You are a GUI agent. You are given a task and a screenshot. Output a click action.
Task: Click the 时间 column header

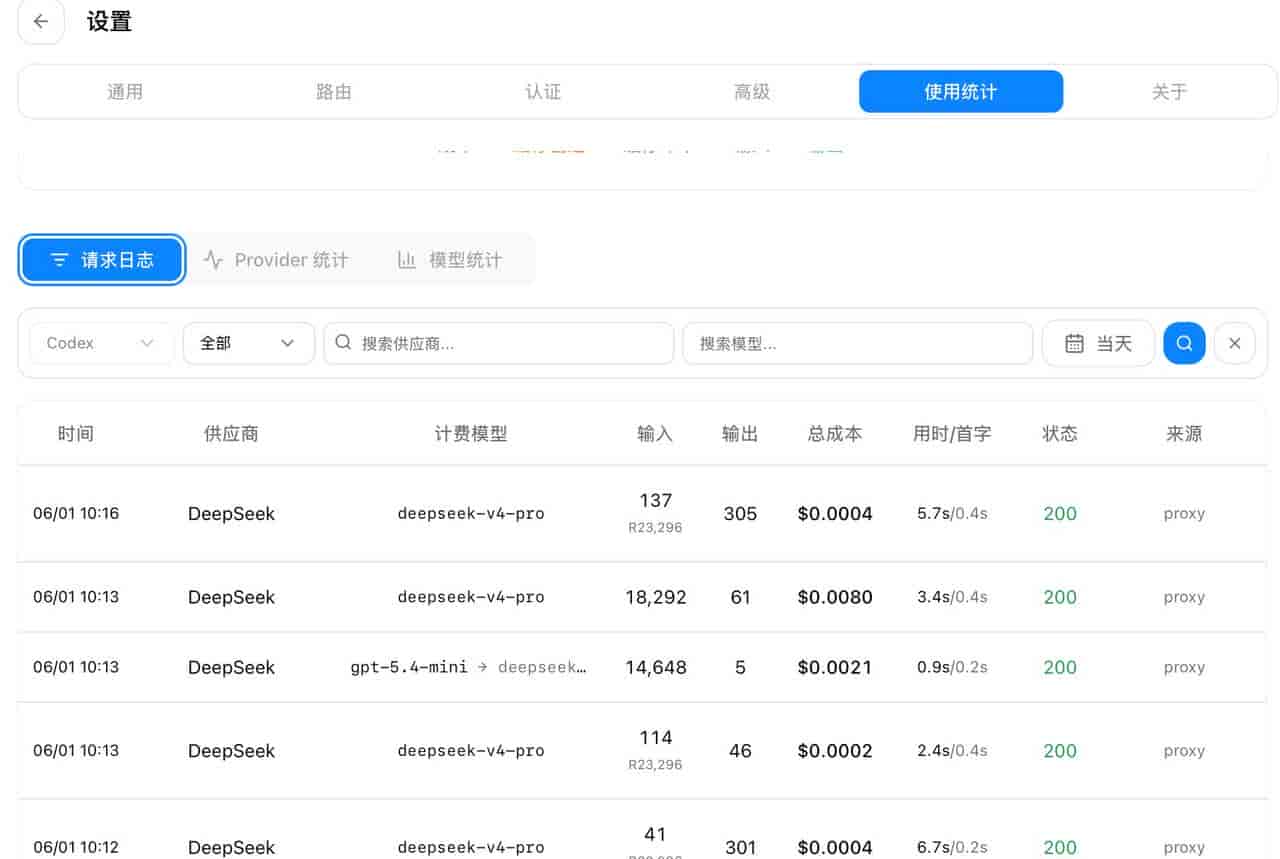click(76, 434)
